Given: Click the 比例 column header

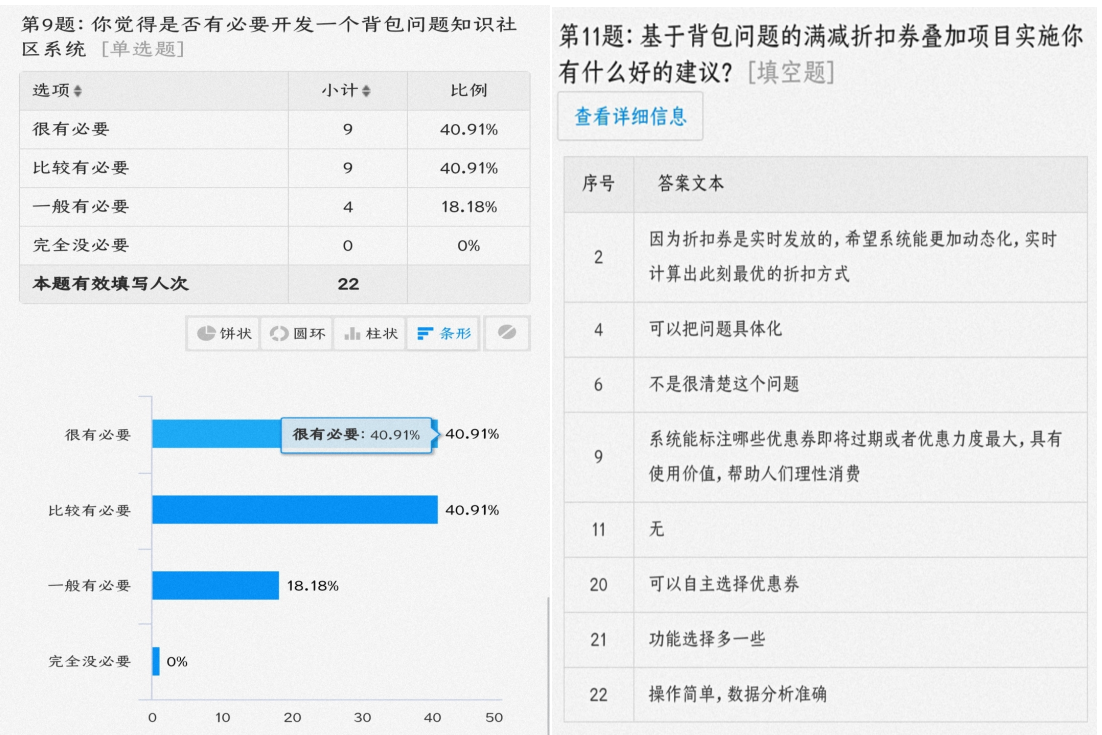Looking at the screenshot, I should coord(469,91).
